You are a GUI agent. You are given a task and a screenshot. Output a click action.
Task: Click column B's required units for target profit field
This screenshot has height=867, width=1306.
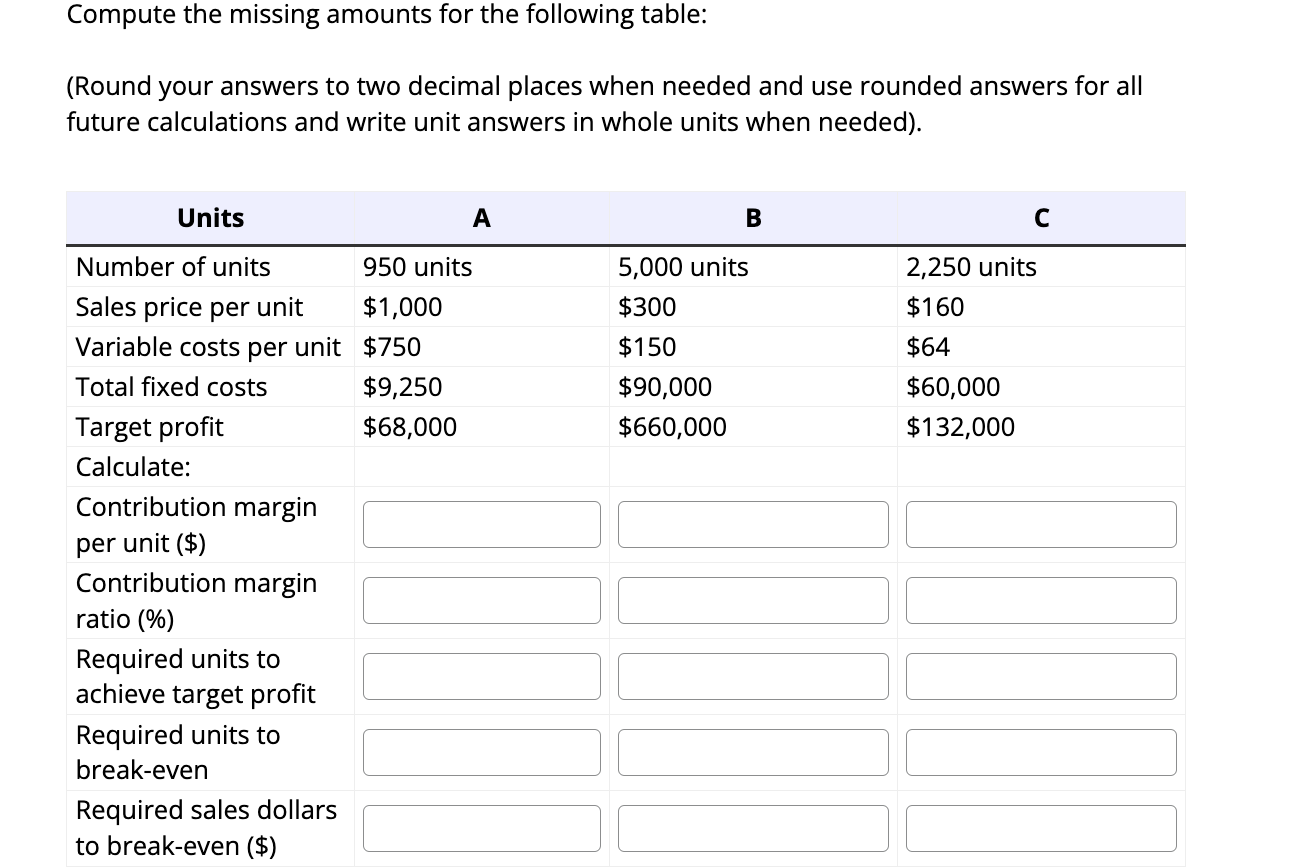[753, 676]
